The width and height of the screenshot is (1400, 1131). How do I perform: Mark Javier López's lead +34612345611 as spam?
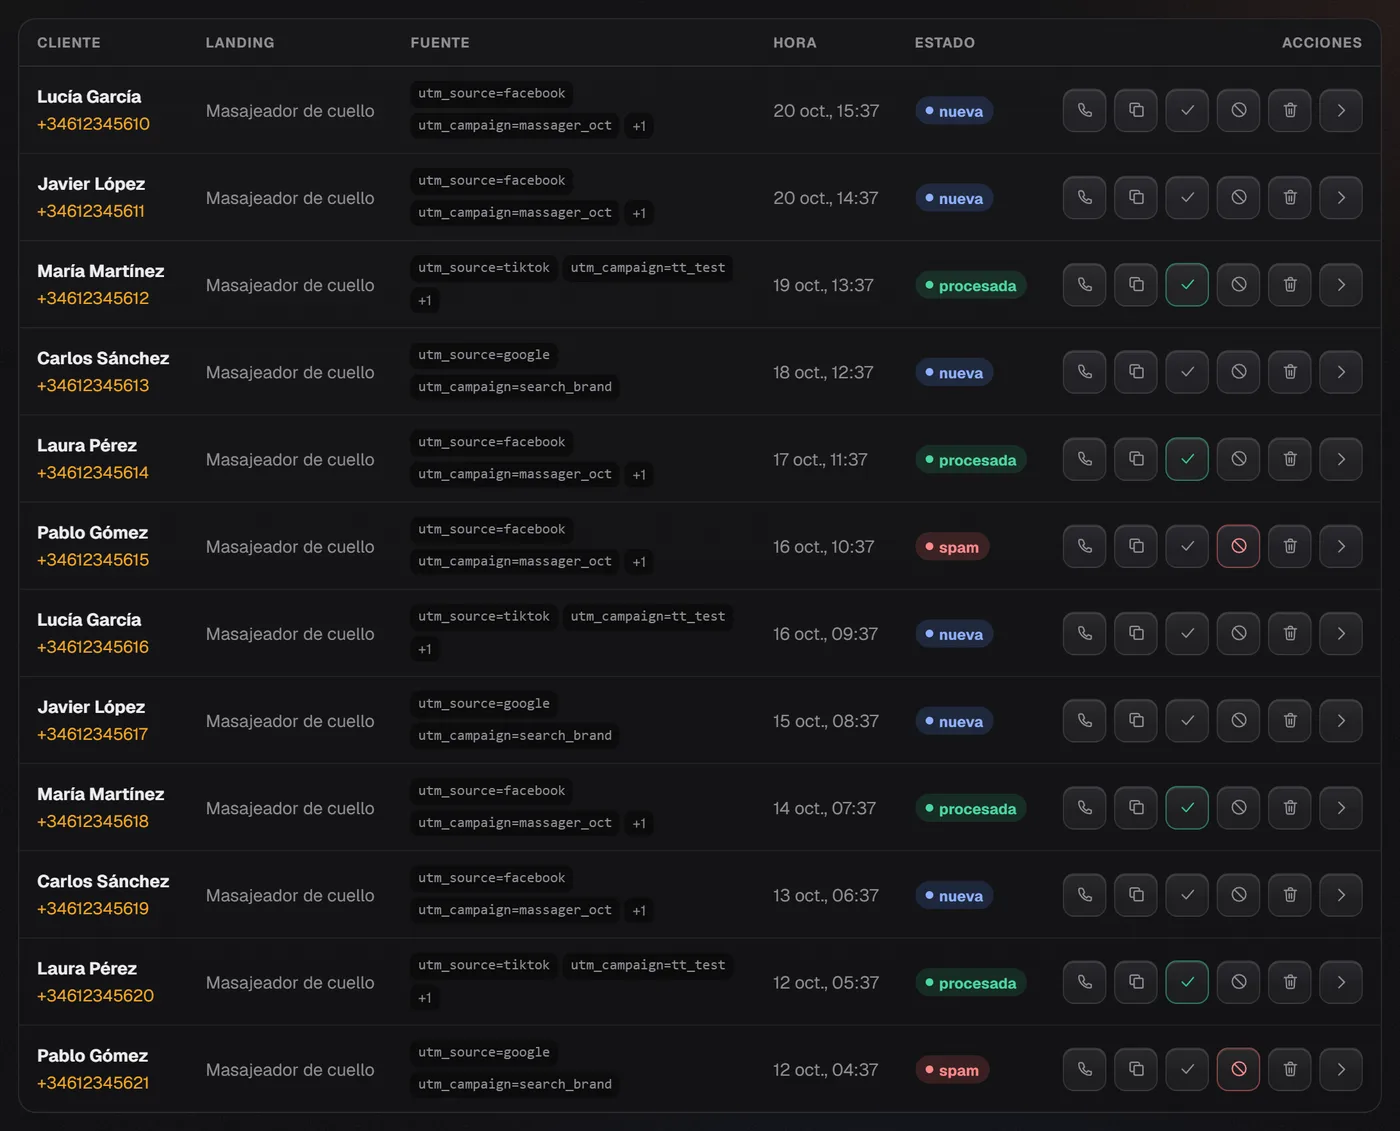(x=1238, y=197)
